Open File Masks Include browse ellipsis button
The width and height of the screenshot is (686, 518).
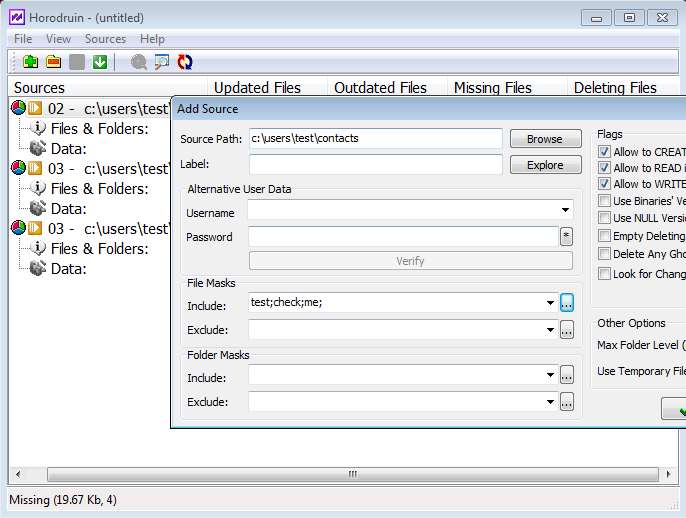coord(567,303)
